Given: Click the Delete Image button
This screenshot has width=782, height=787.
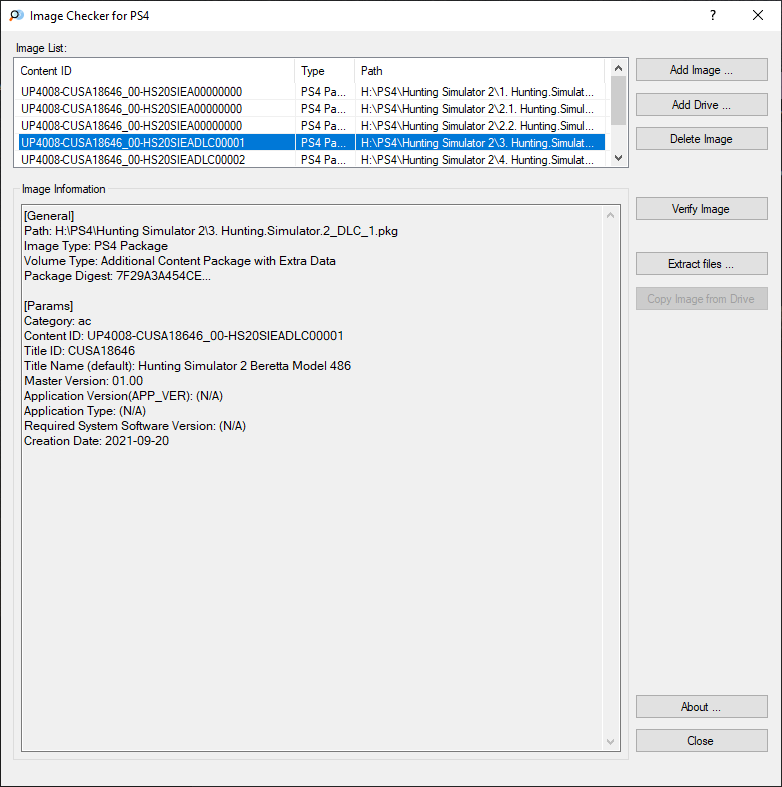Looking at the screenshot, I should click(x=701, y=139).
